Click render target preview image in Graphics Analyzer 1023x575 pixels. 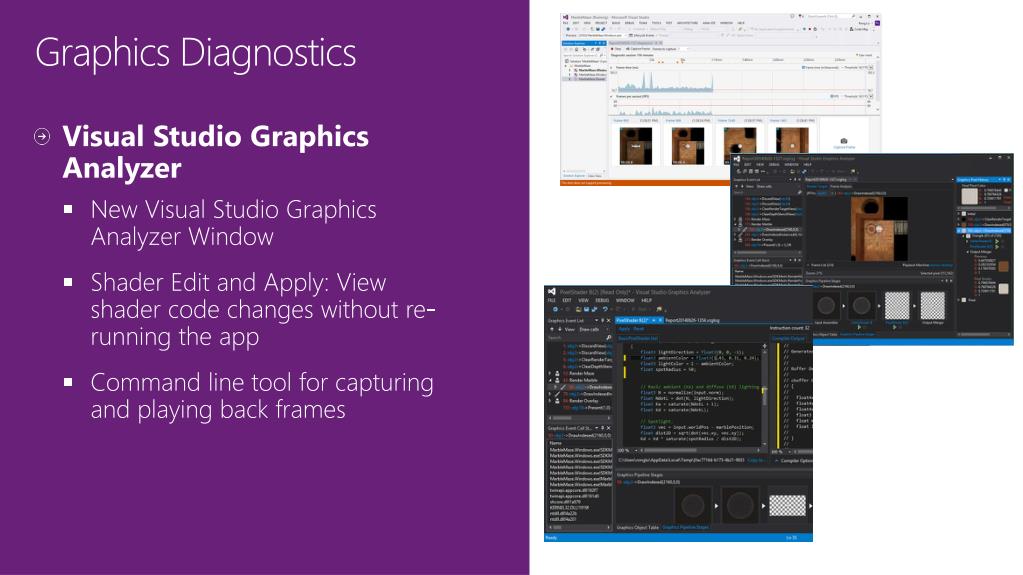(879, 228)
